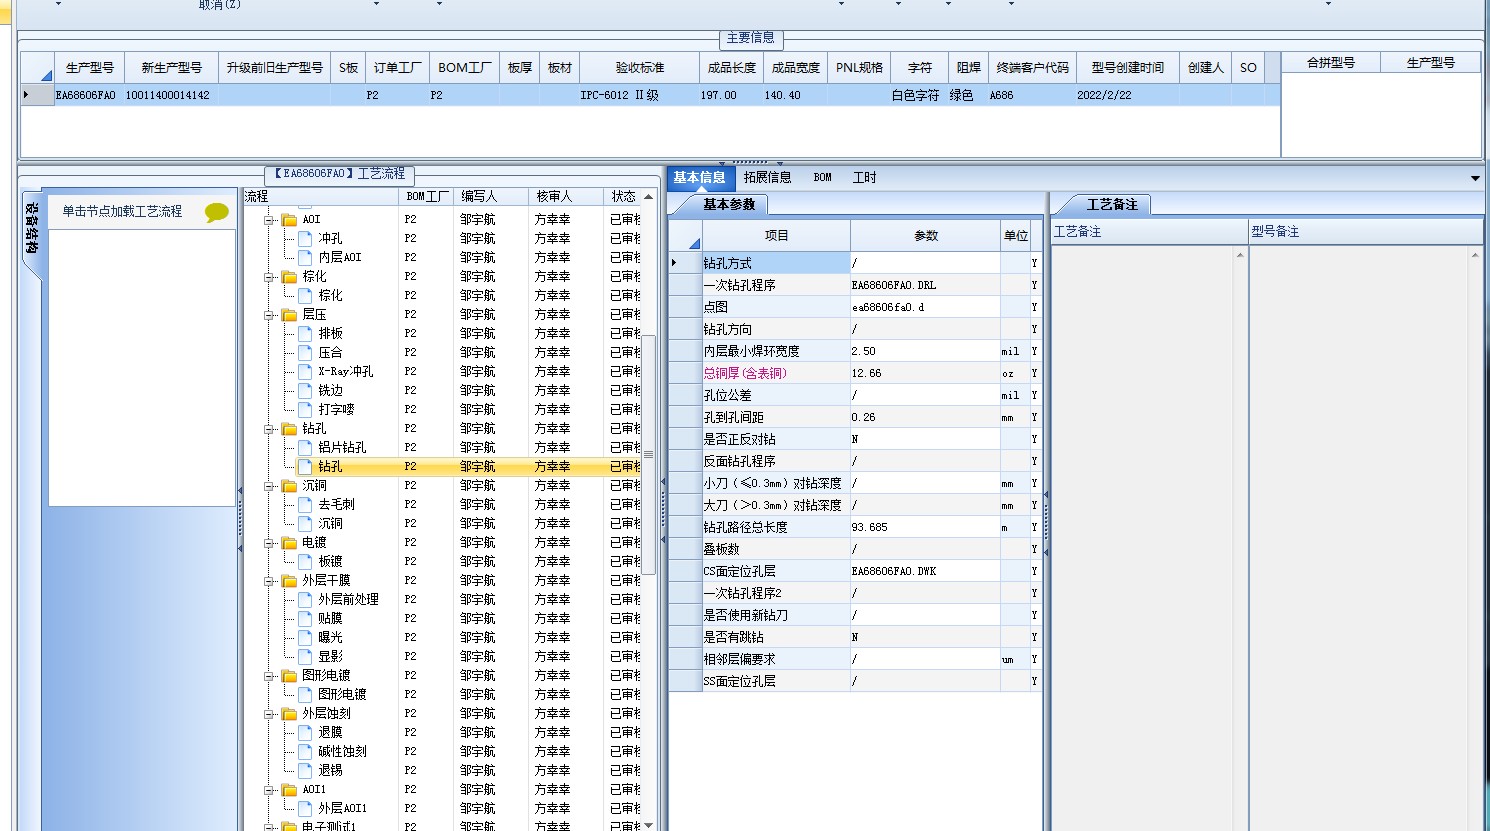Click the document icon beside 板镀
1490x831 pixels.
coord(305,561)
